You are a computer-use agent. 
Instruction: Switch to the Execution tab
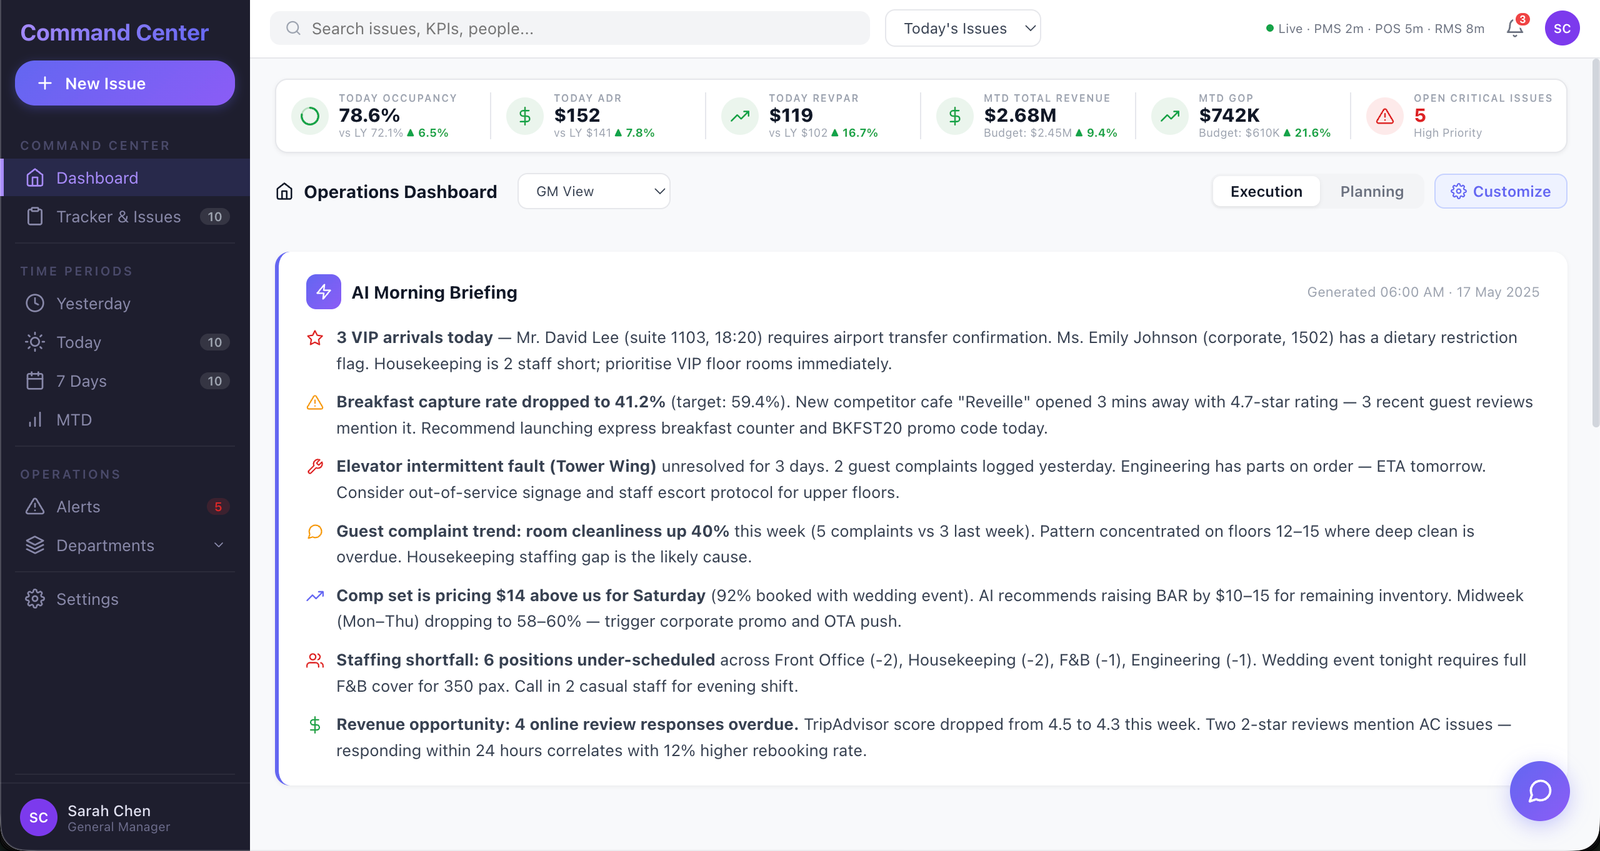point(1266,191)
